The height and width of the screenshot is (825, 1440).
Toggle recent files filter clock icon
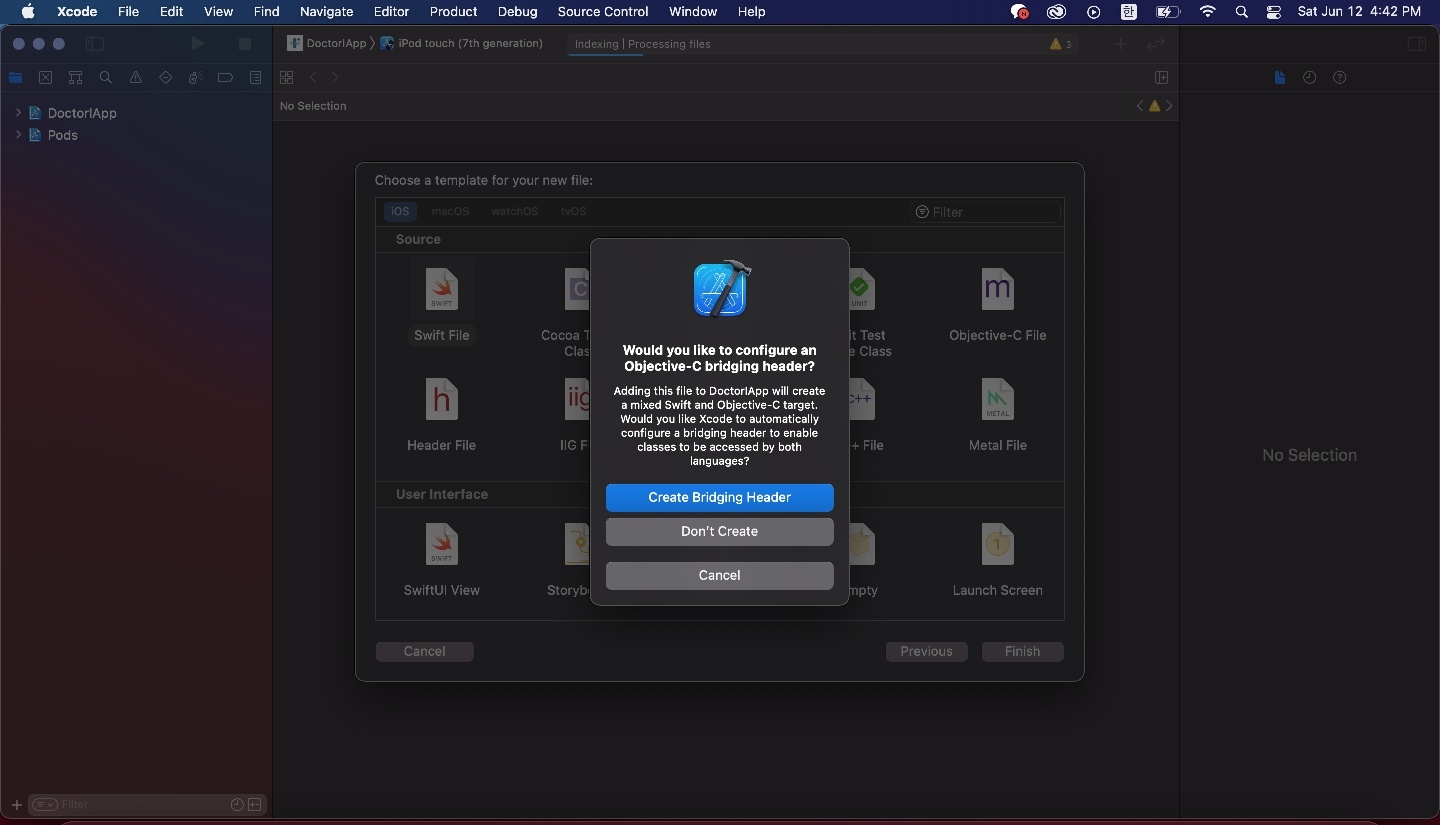tap(237, 805)
